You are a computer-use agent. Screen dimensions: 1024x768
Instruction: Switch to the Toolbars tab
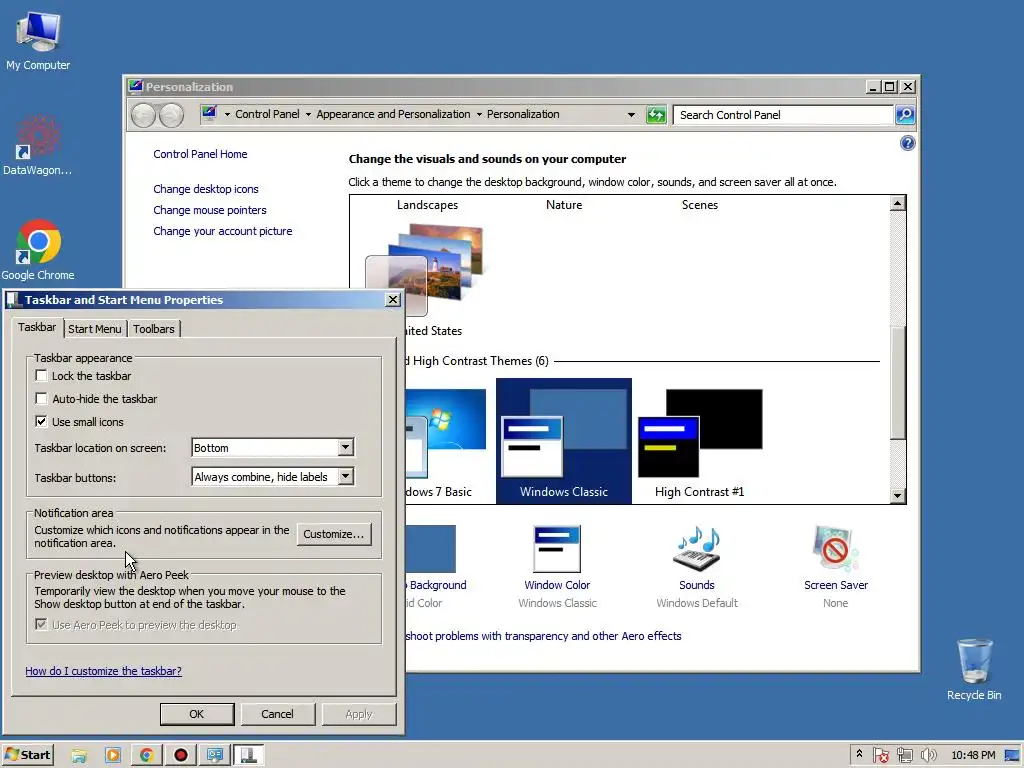click(153, 329)
